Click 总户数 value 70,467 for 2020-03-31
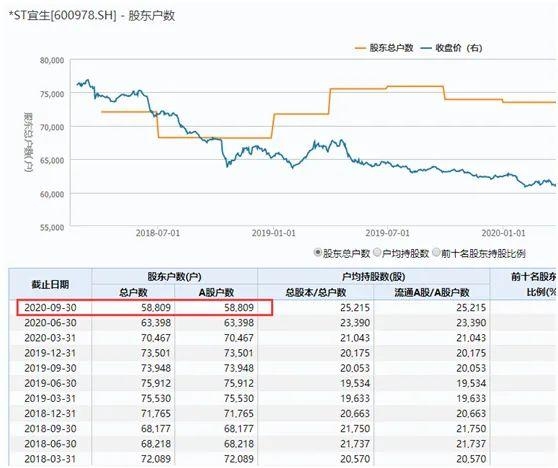Screen dimensions: 558x468 156,338
